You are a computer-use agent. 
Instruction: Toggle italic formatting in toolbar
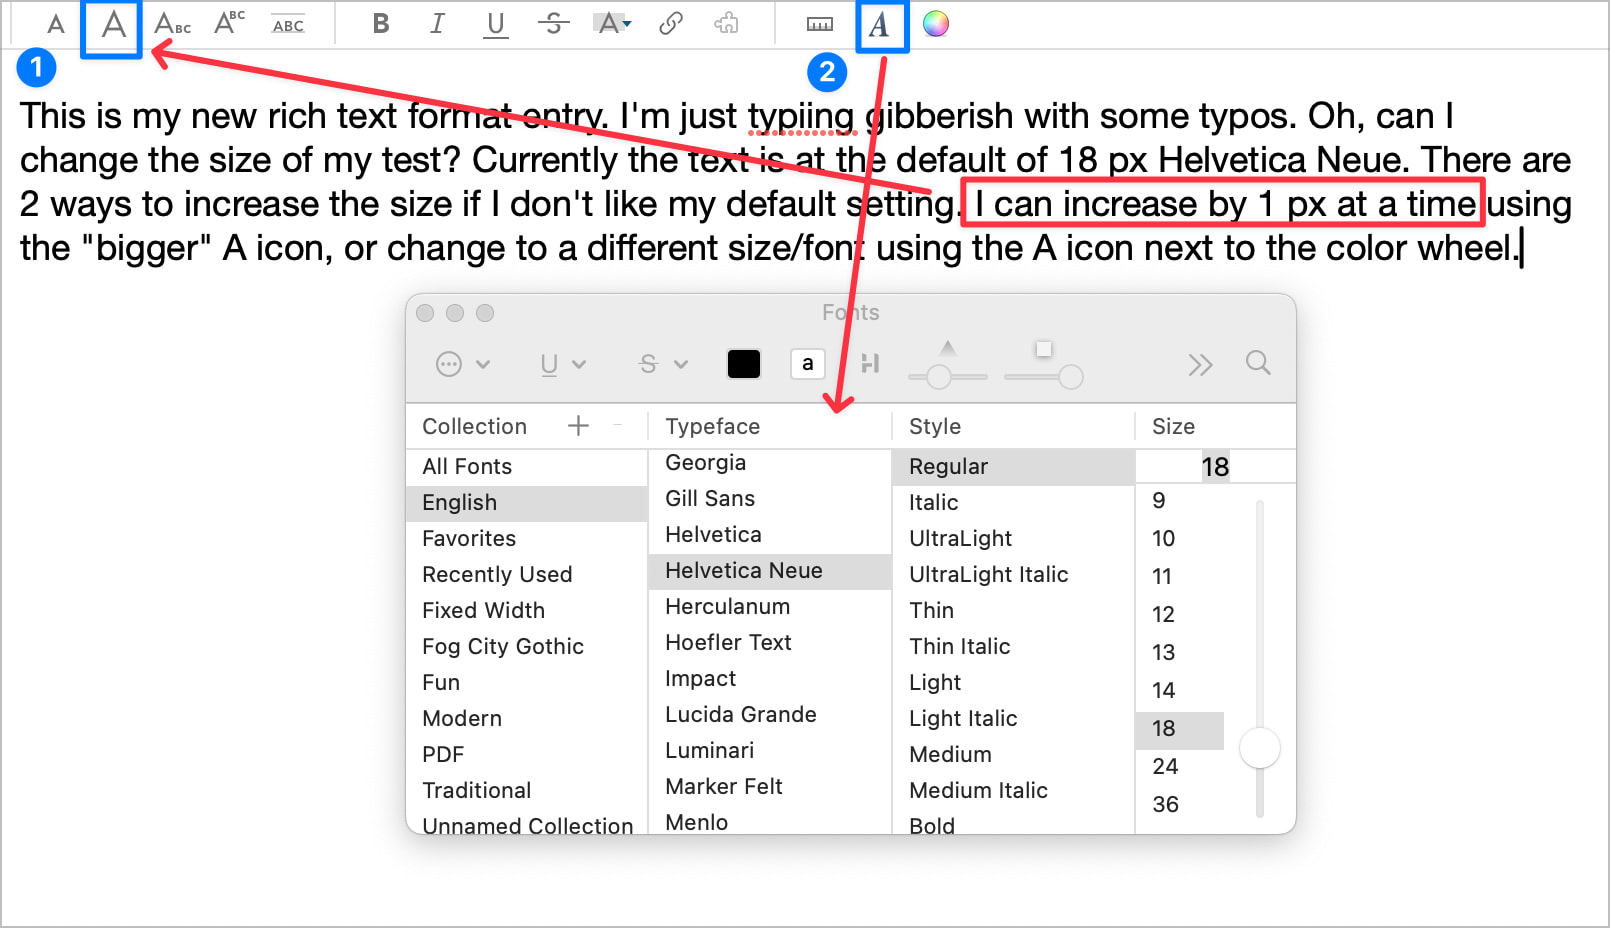point(437,24)
